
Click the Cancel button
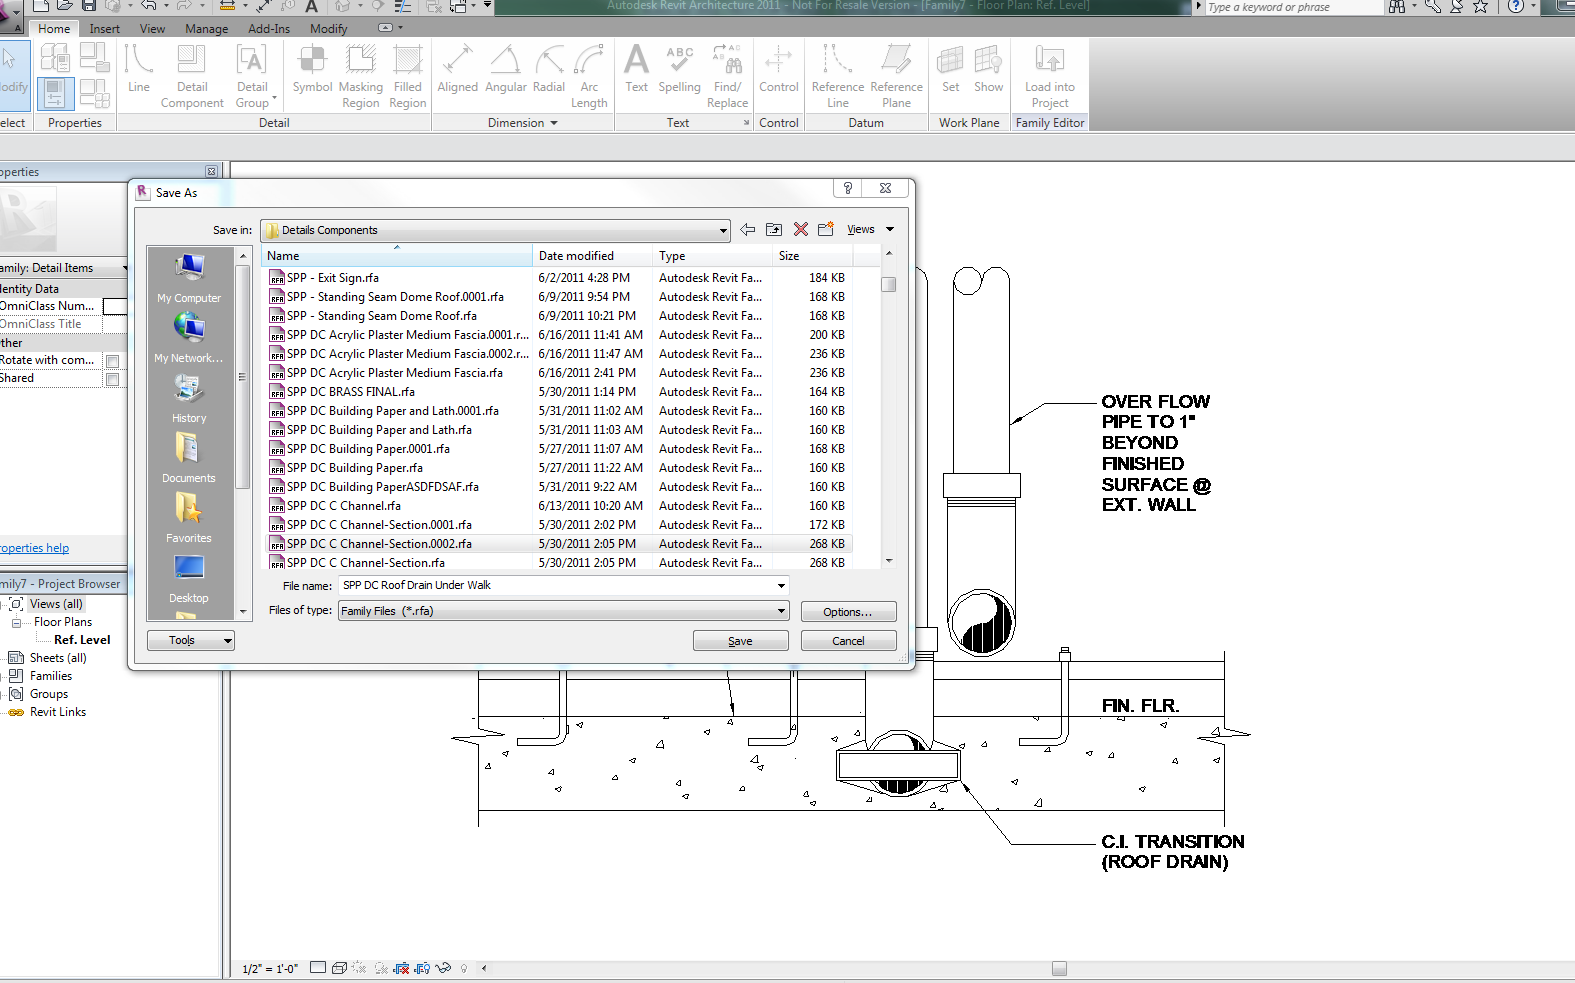click(x=848, y=641)
